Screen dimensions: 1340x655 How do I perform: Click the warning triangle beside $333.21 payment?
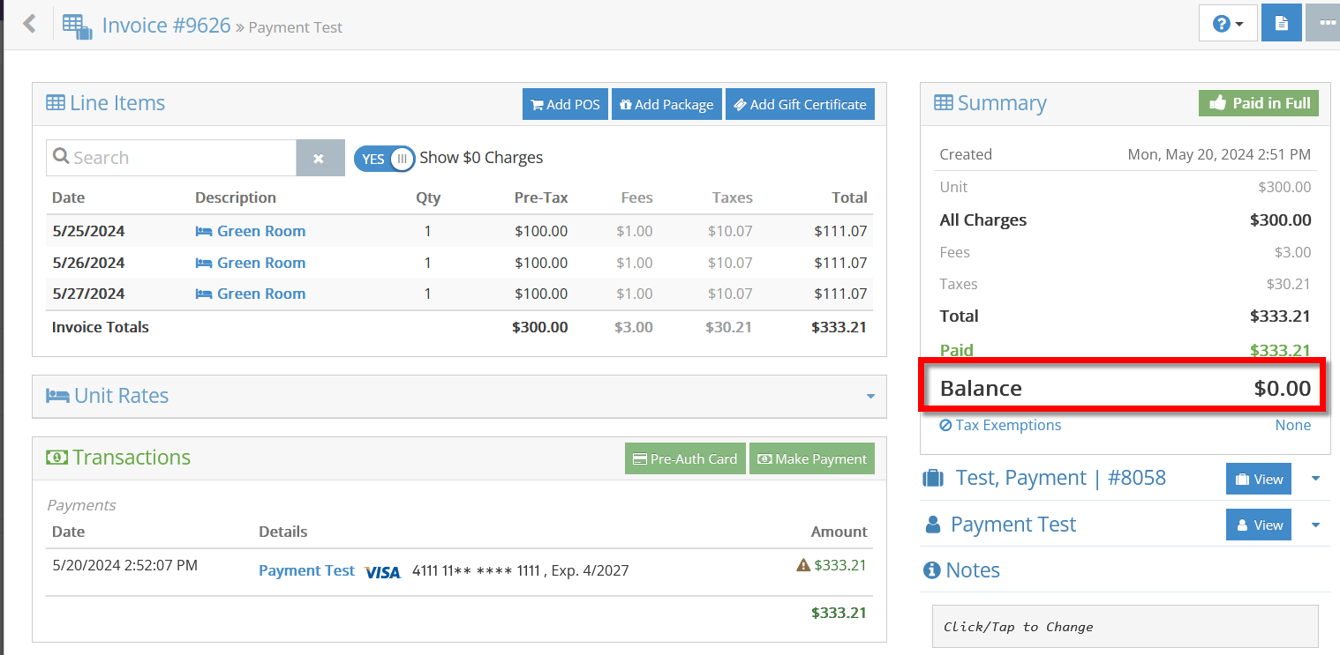pos(803,566)
